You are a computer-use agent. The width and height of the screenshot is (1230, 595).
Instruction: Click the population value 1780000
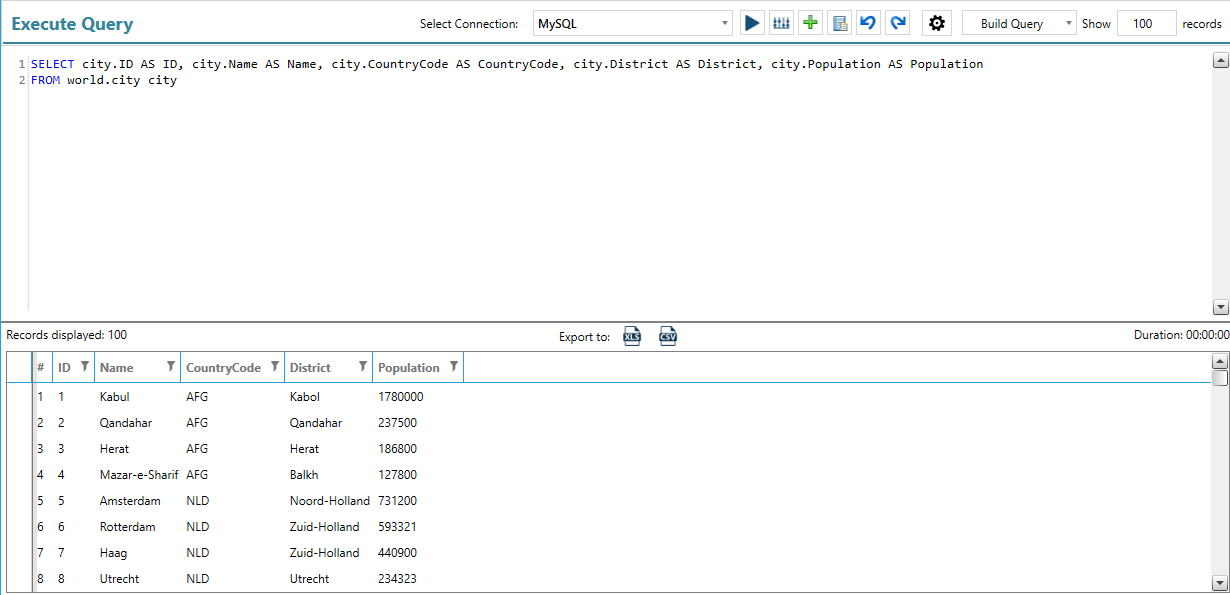click(401, 397)
